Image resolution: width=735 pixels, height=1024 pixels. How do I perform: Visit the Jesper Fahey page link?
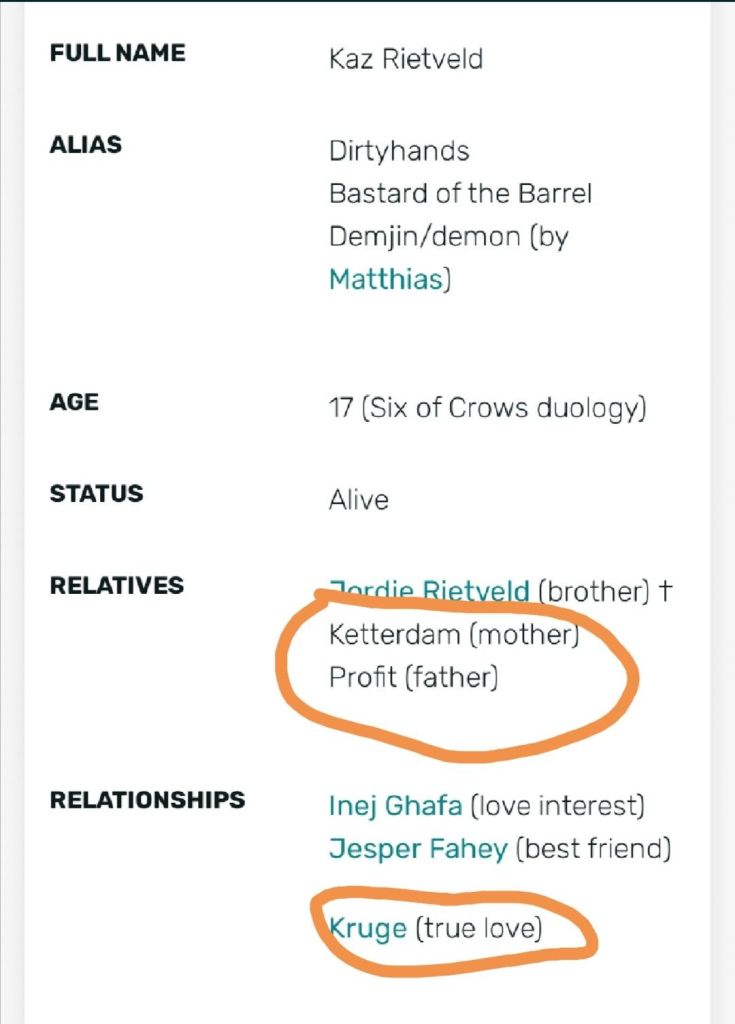[417, 849]
